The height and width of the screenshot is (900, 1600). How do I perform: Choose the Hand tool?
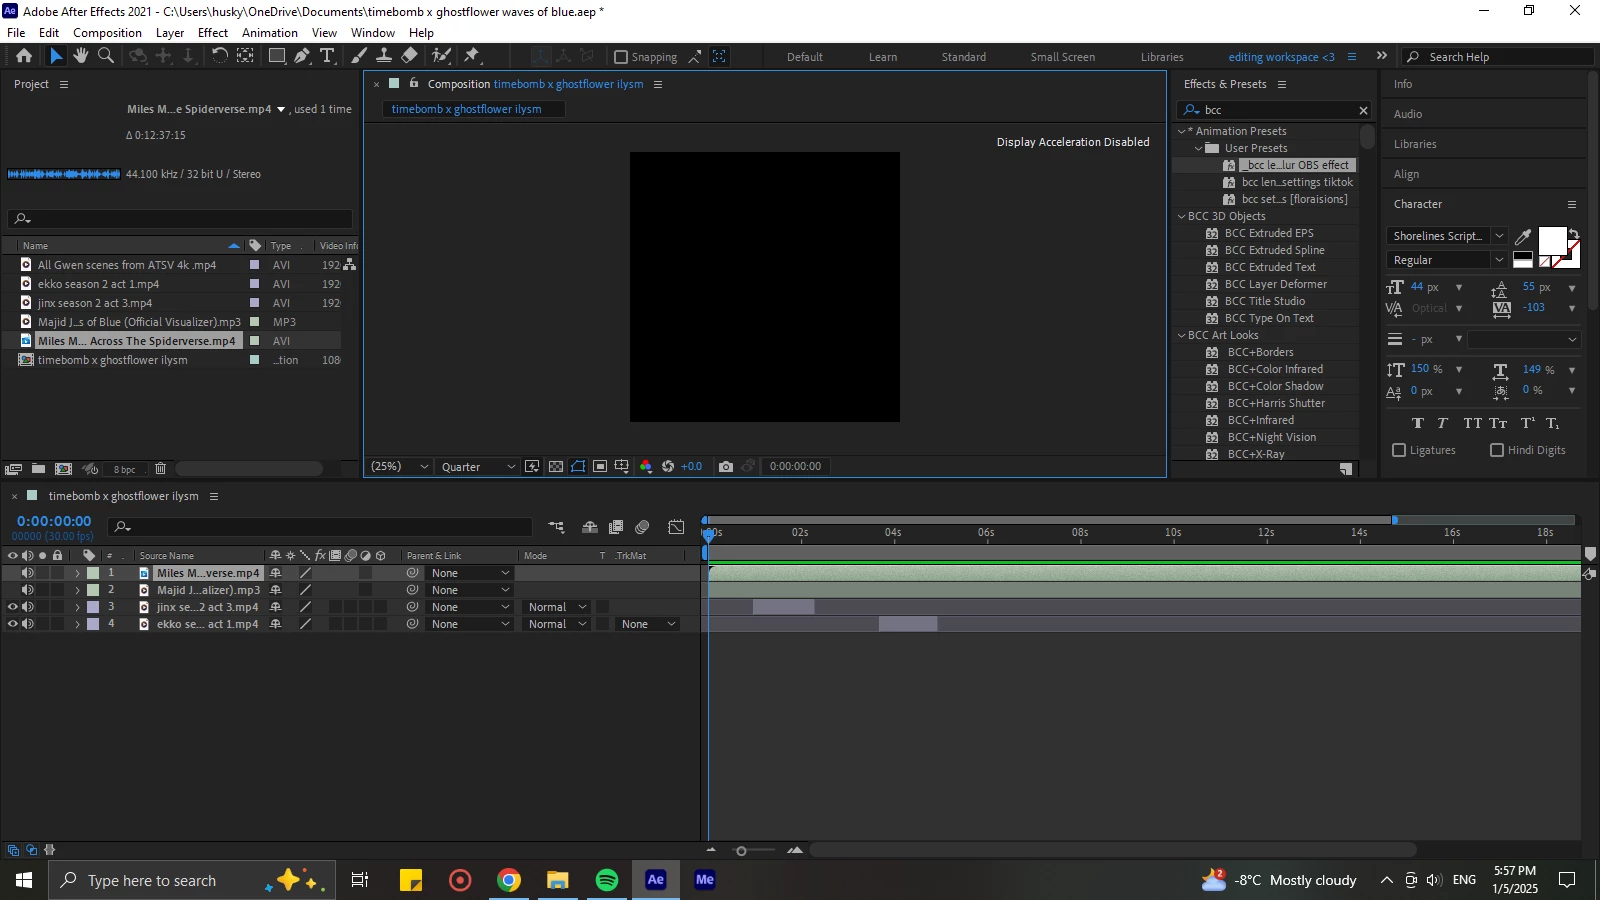coord(81,56)
